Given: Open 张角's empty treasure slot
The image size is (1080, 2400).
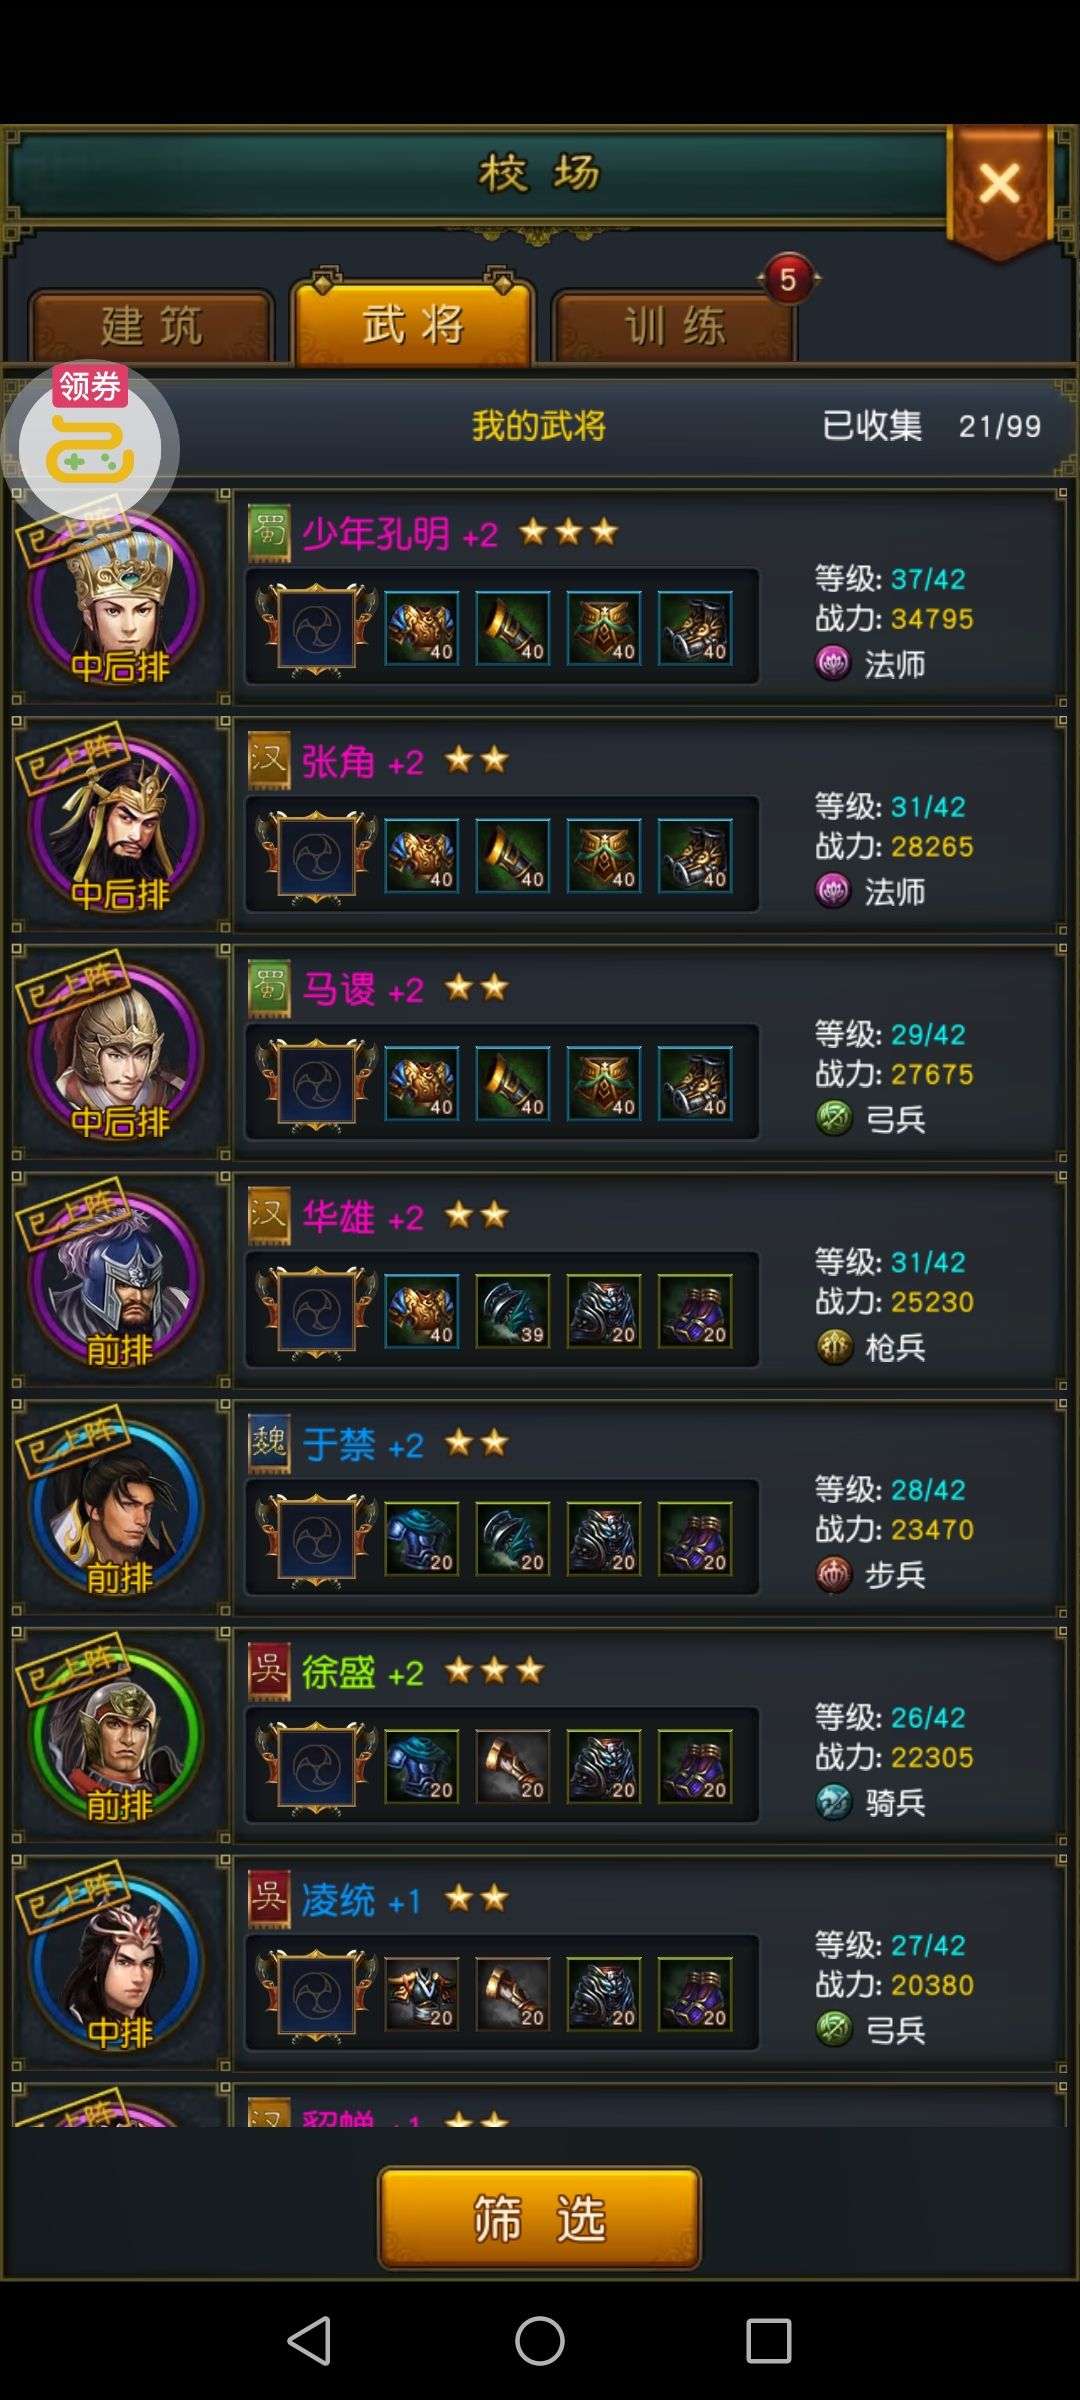Looking at the screenshot, I should pyautogui.click(x=317, y=857).
